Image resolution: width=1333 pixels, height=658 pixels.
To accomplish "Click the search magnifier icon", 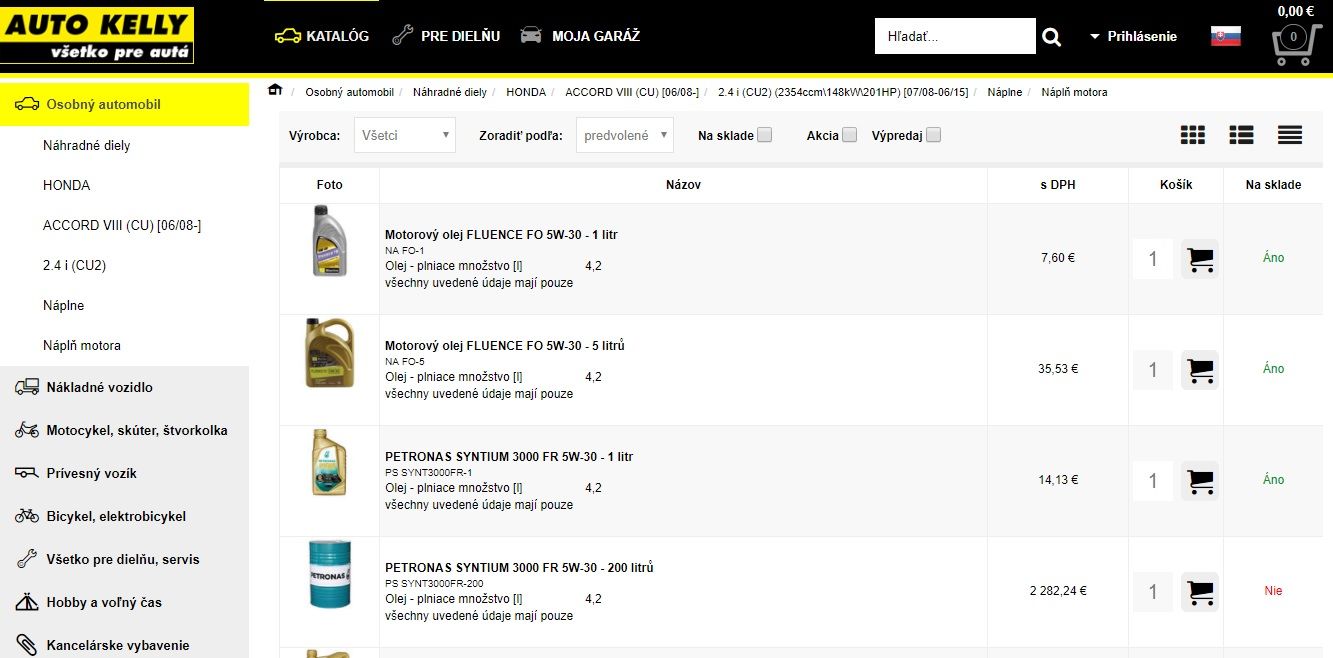I will [x=1051, y=37].
